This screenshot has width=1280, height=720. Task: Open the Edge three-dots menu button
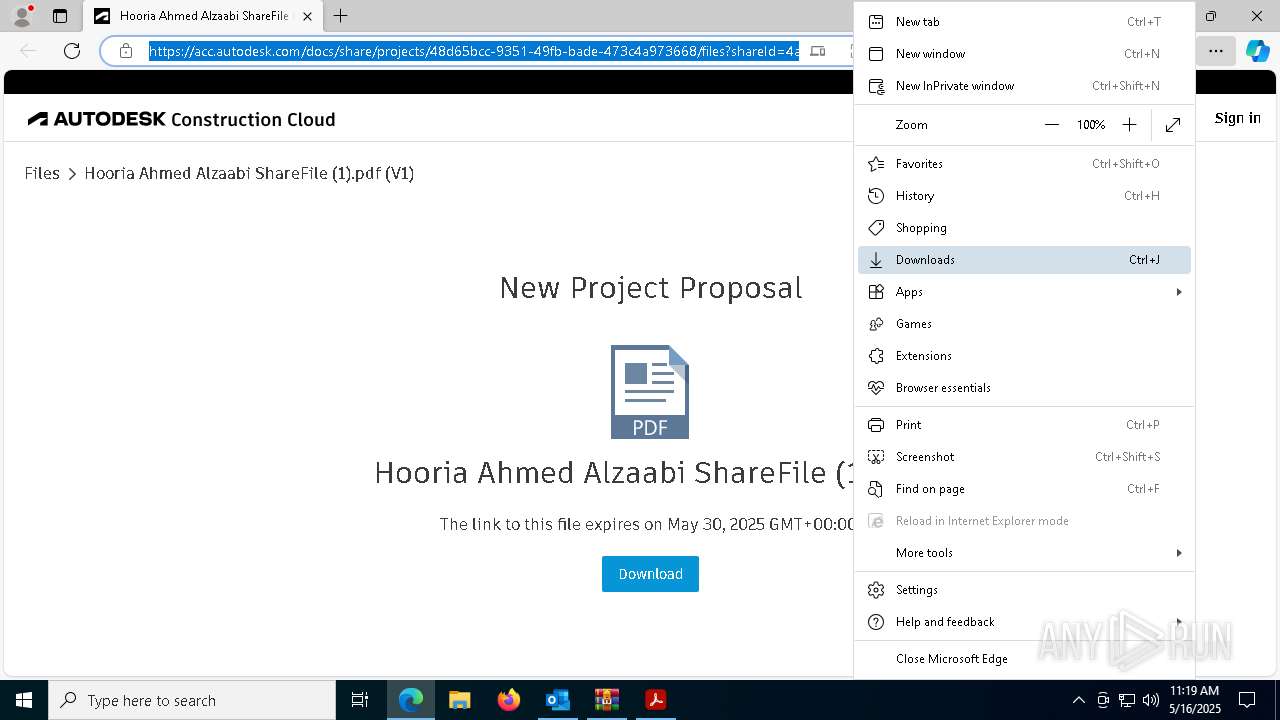click(1215, 51)
